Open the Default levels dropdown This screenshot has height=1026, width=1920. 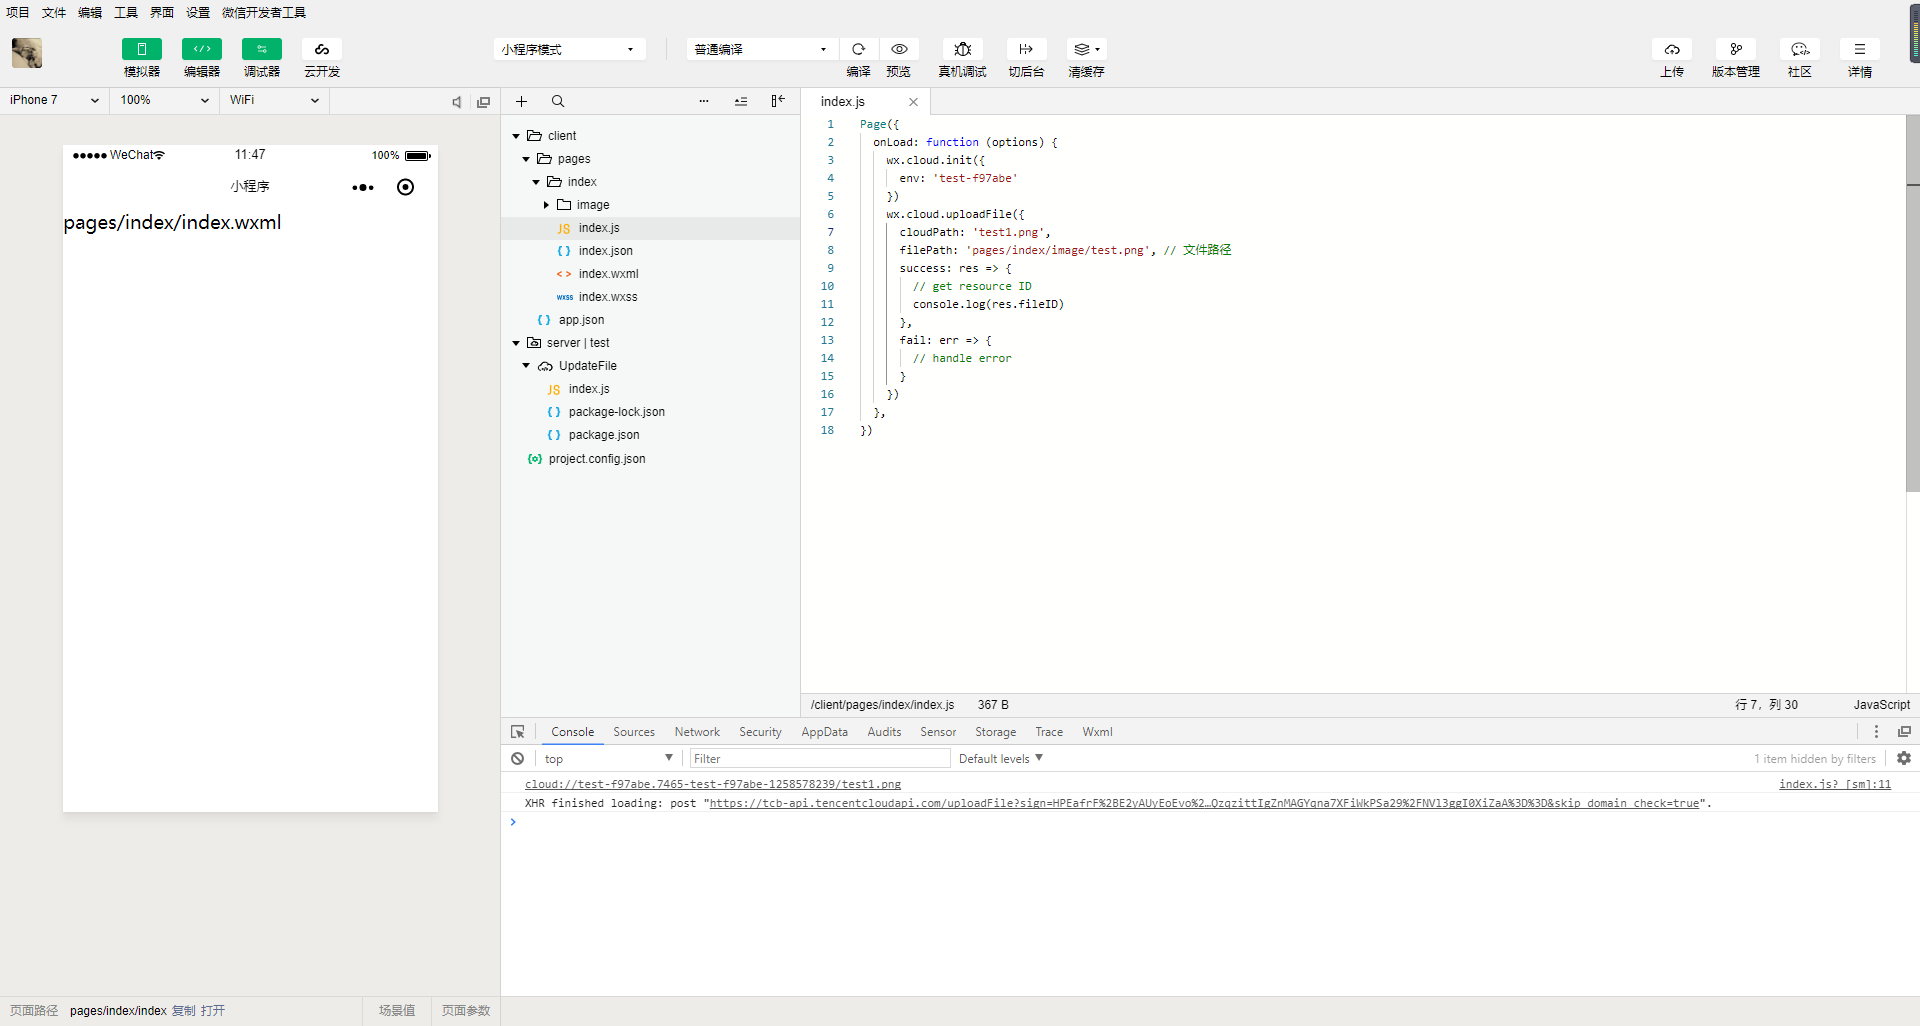pos(1000,759)
